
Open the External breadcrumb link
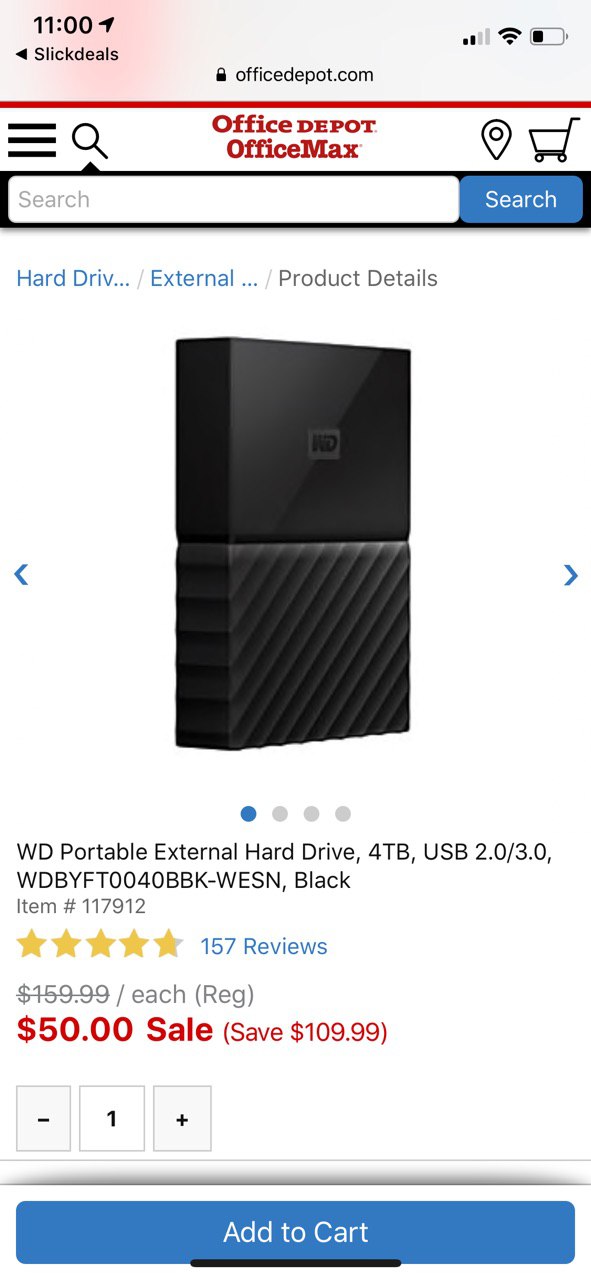click(x=204, y=278)
